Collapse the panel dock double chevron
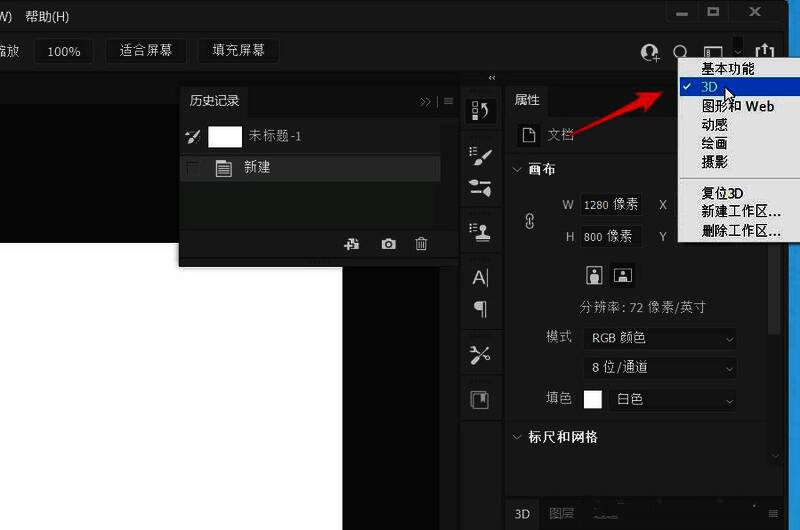The height and width of the screenshot is (530, 800). 492,78
